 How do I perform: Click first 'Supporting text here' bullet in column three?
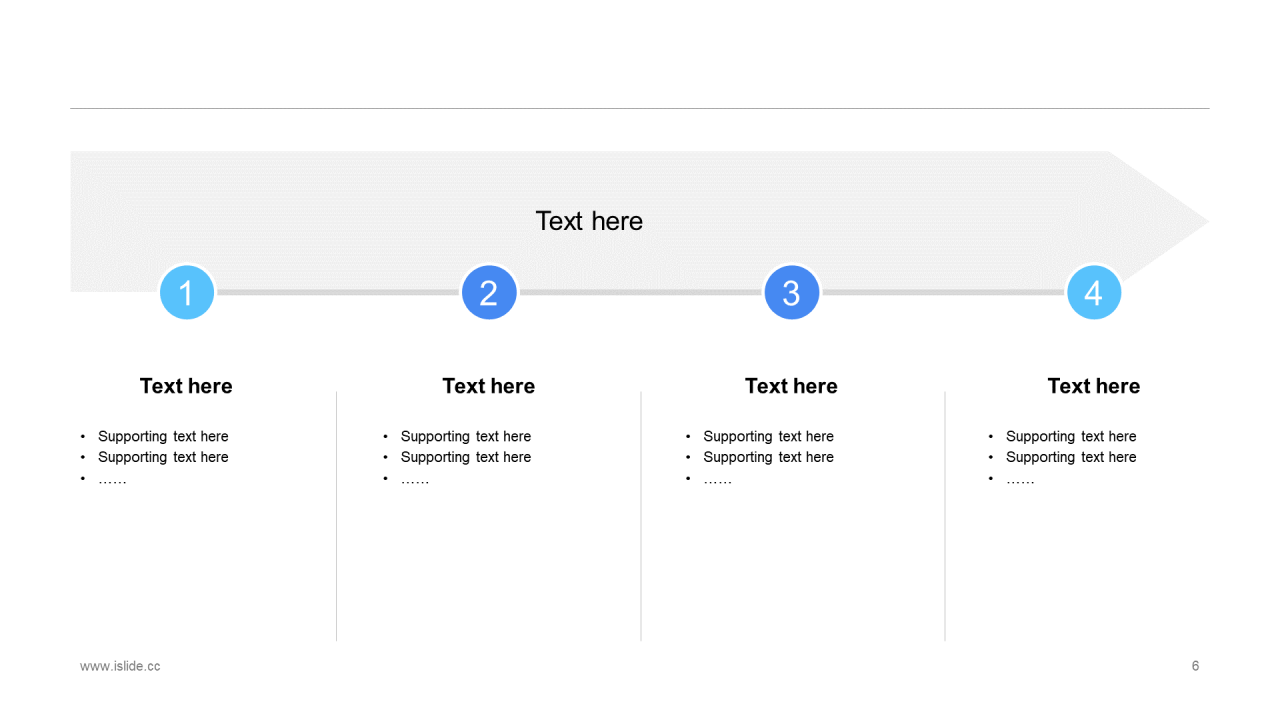click(768, 436)
